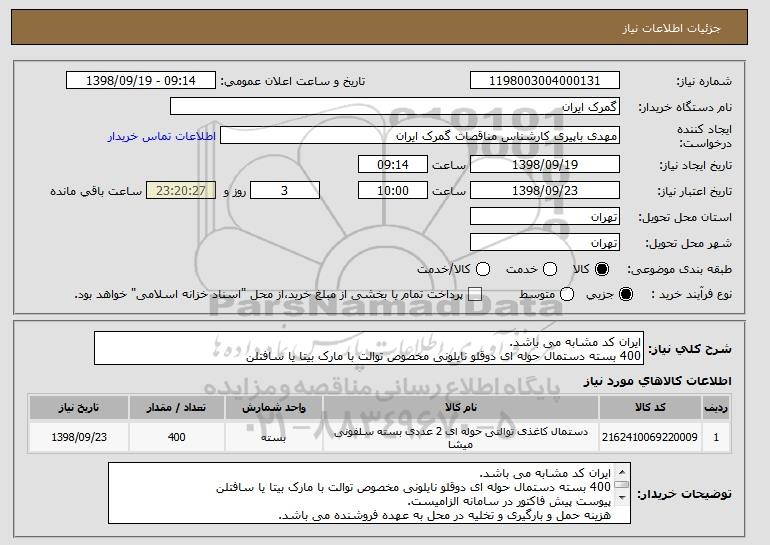Click the تعداد / مقدار column header
The width and height of the screenshot is (770, 545).
pos(176,408)
